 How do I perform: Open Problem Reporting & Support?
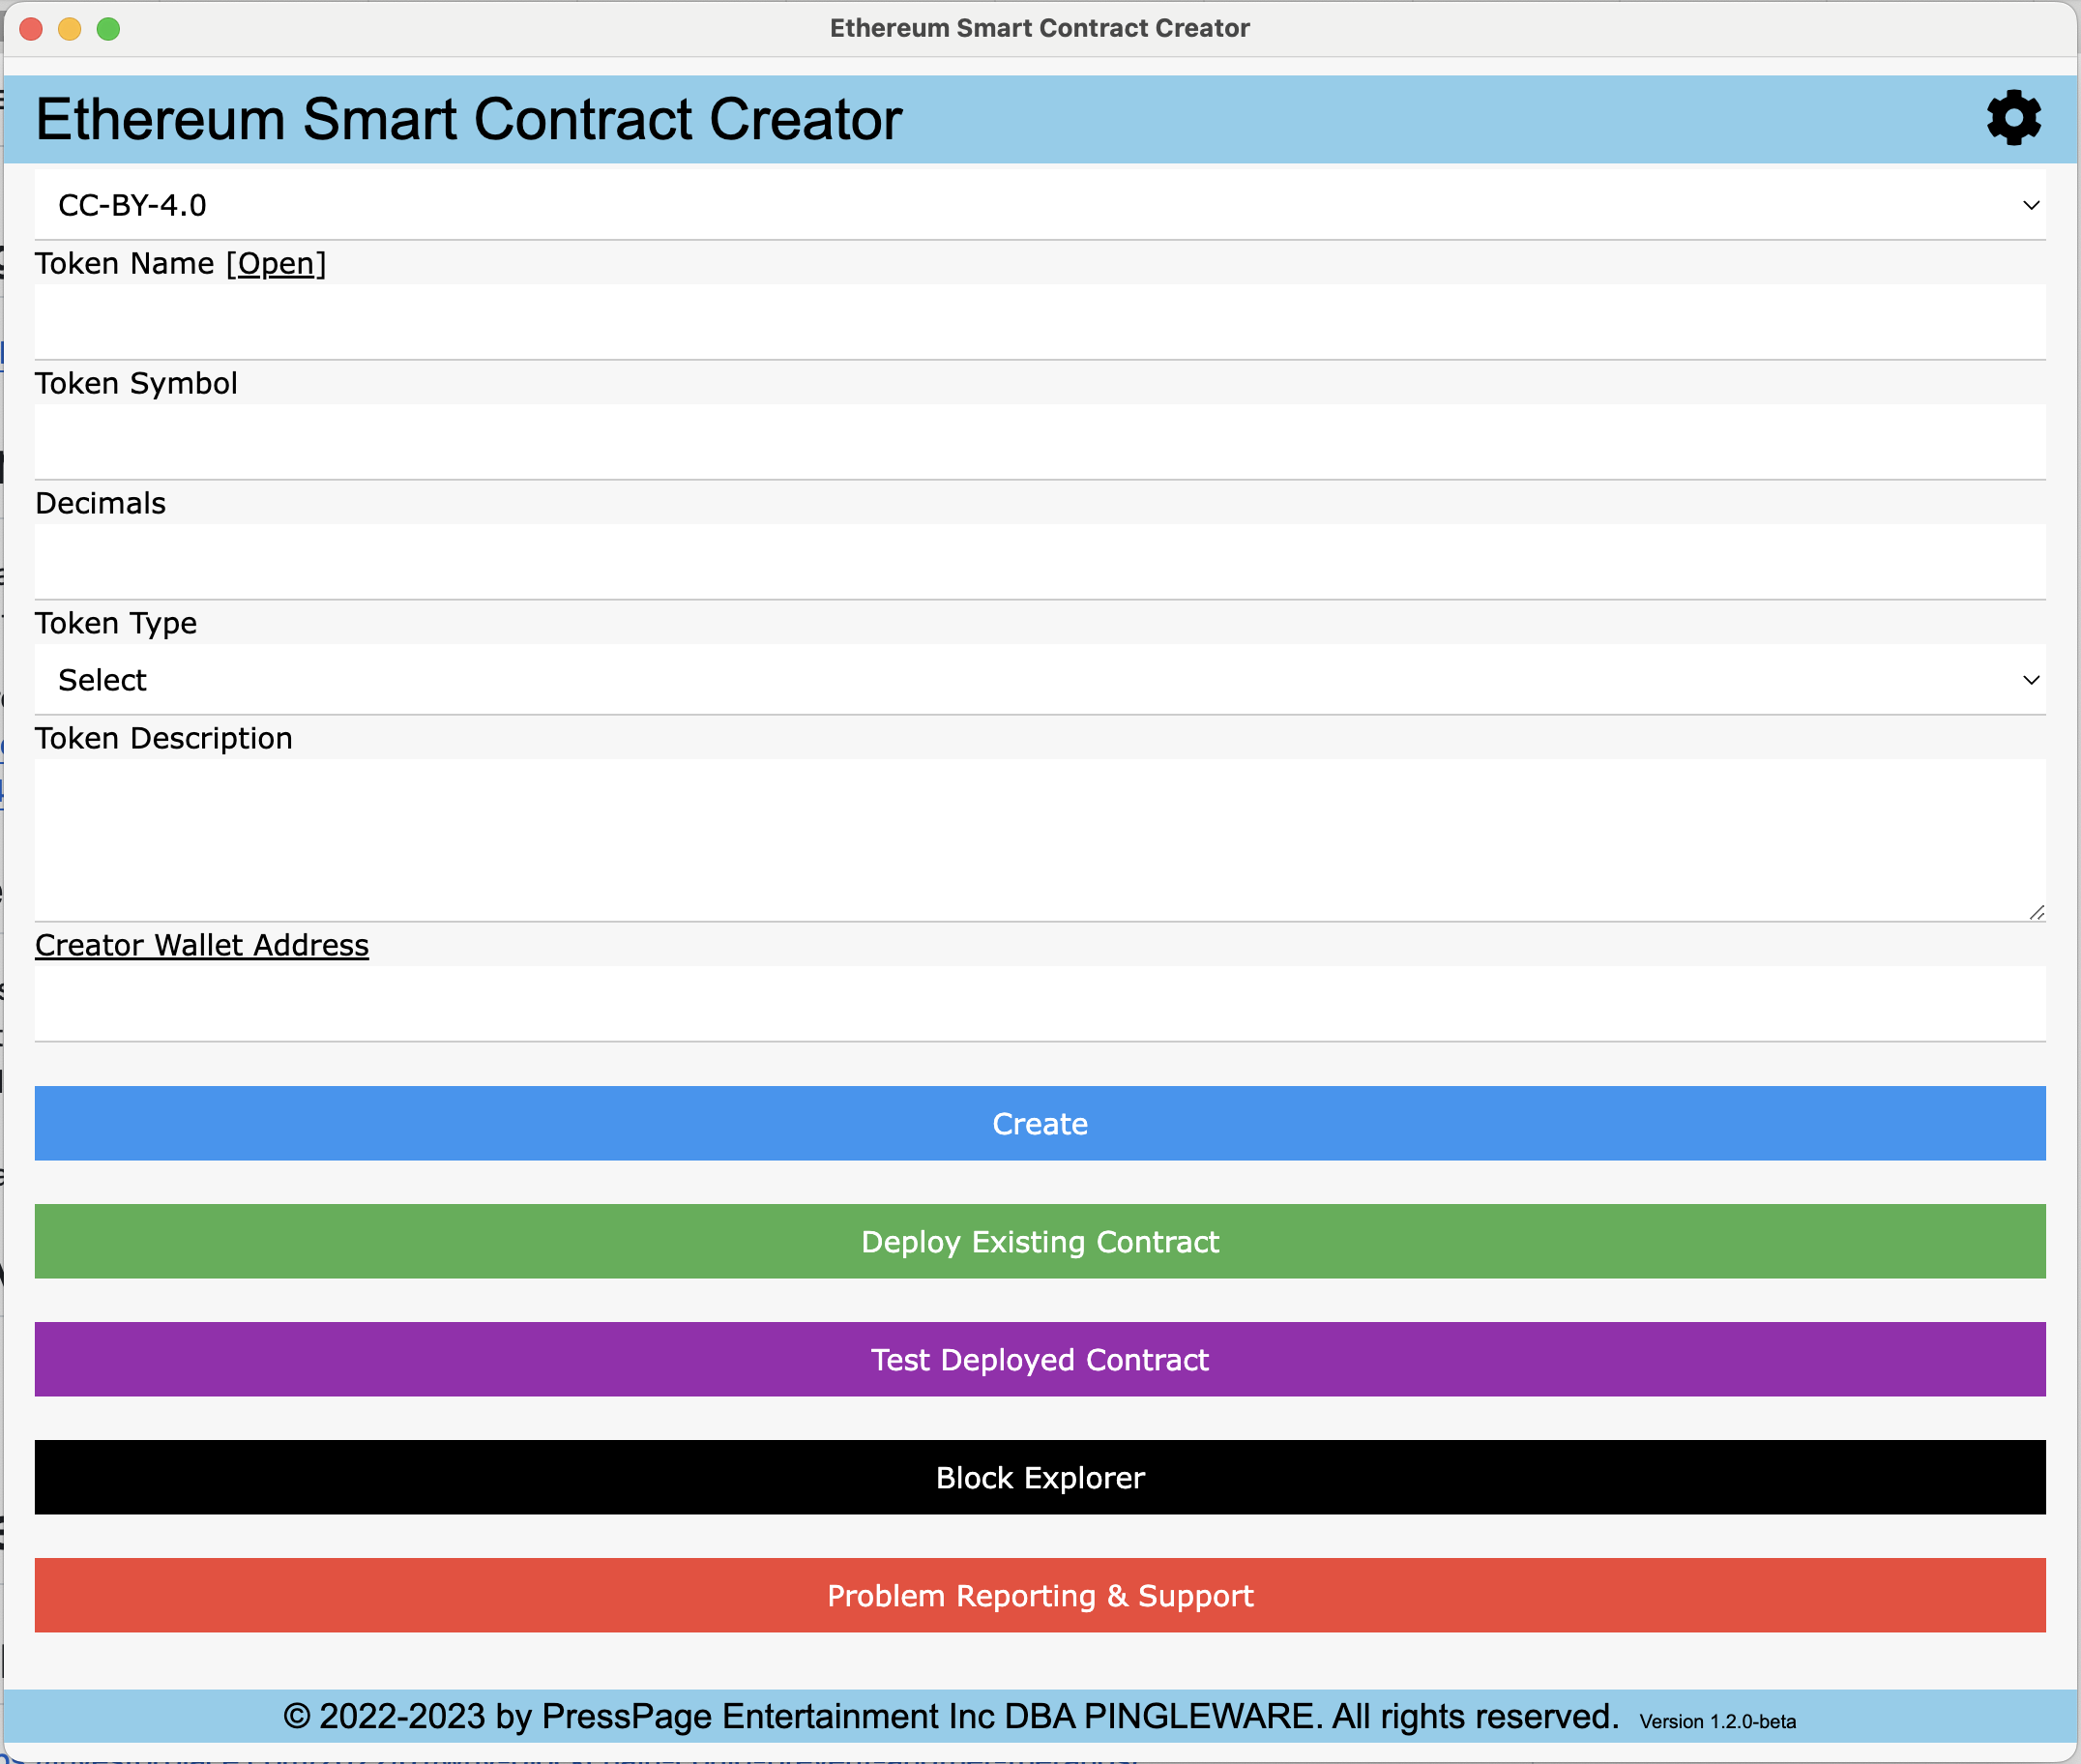click(1039, 1595)
